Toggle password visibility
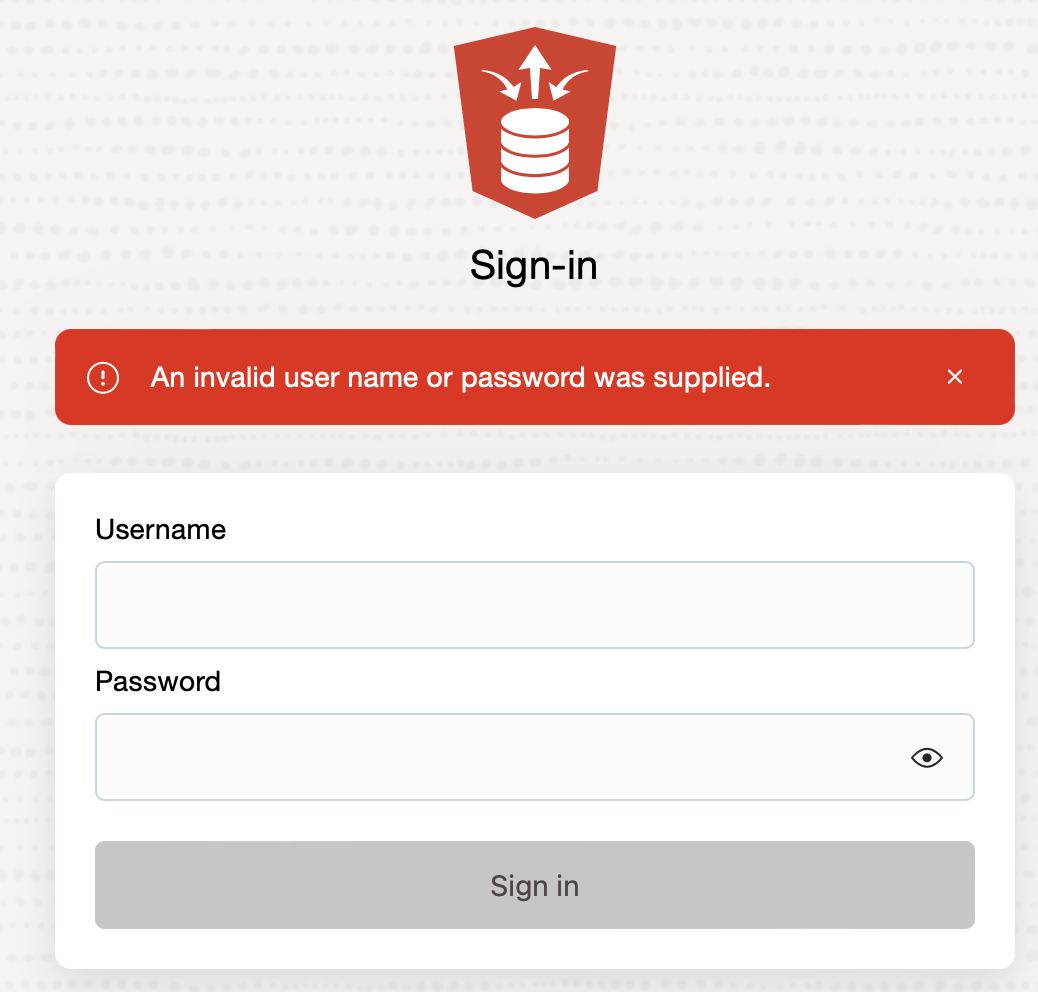 coord(926,757)
